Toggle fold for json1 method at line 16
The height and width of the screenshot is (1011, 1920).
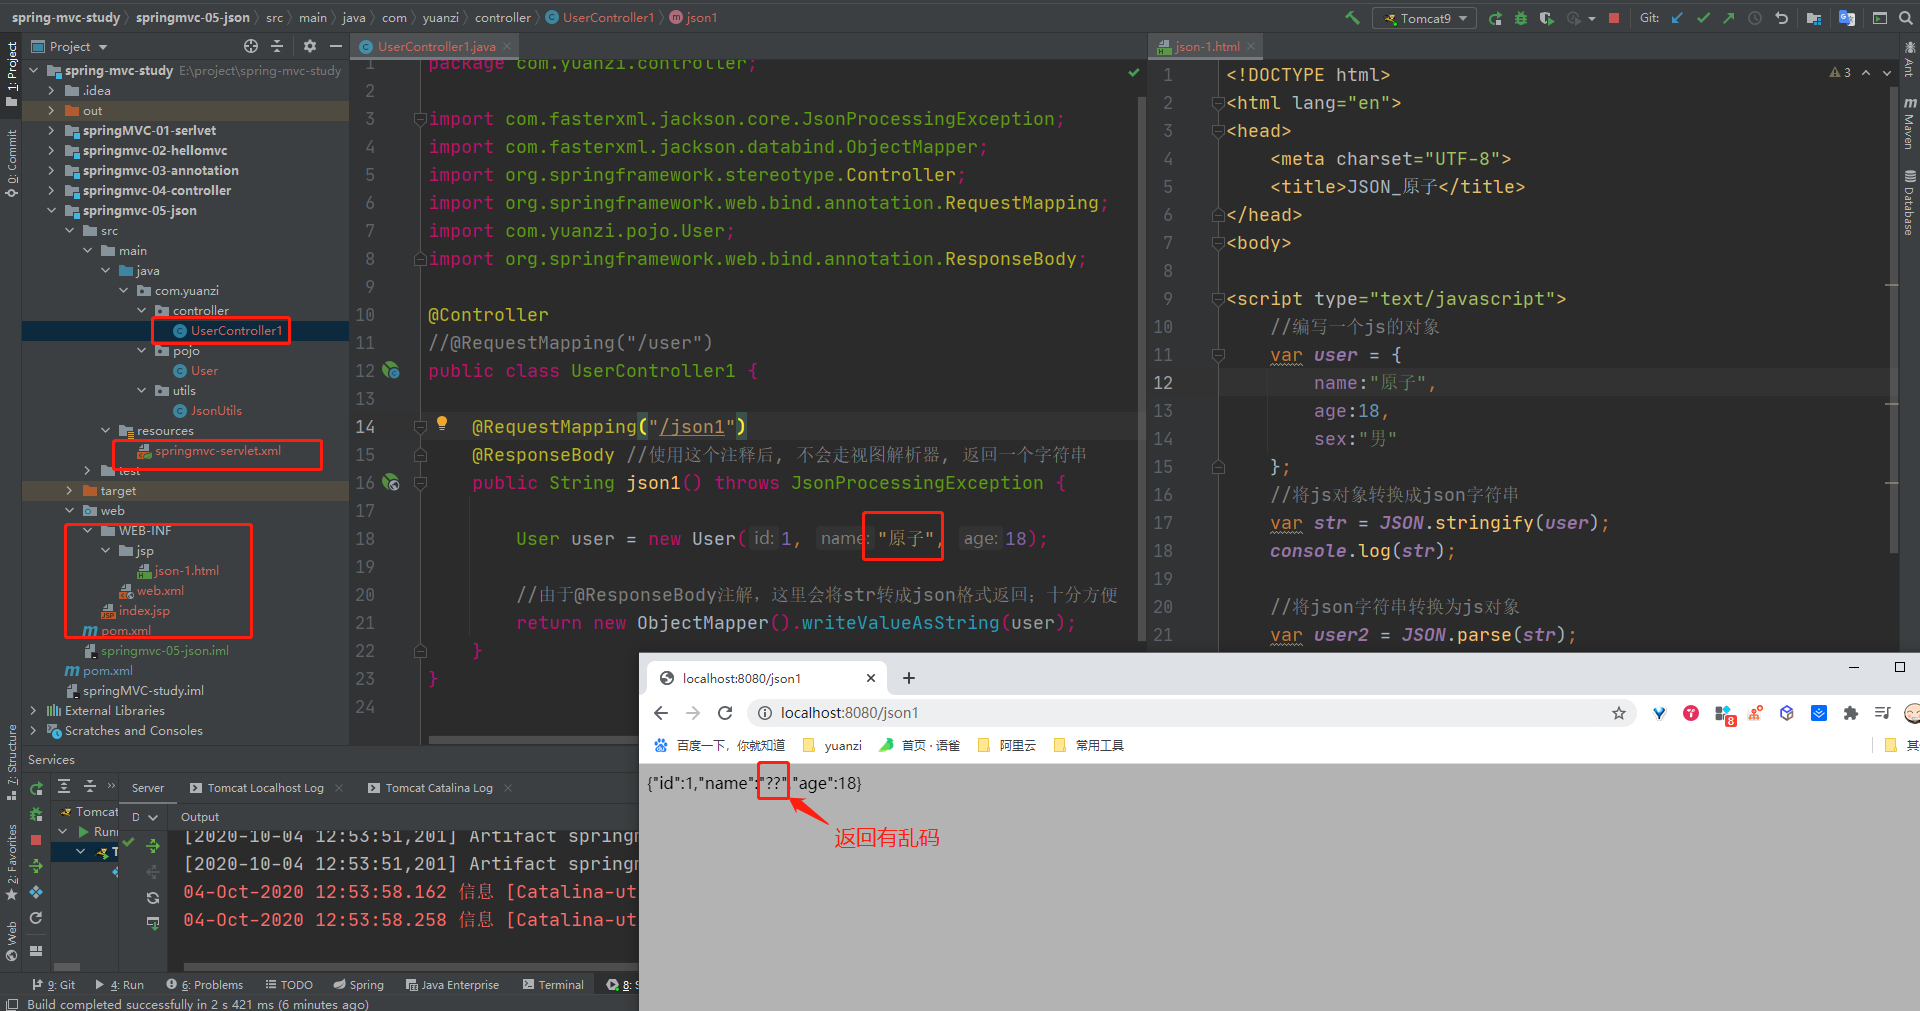(x=420, y=483)
